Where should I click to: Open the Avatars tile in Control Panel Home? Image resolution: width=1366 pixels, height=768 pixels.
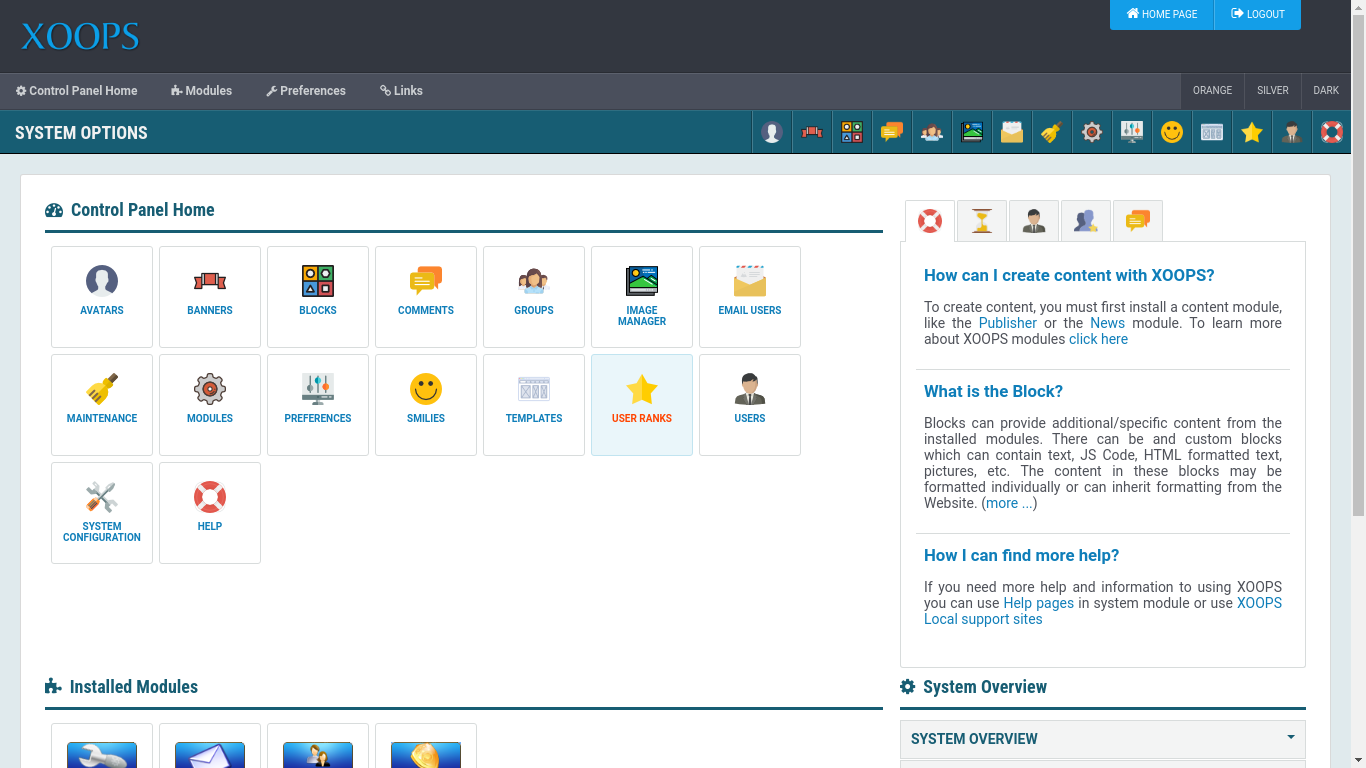pyautogui.click(x=102, y=296)
